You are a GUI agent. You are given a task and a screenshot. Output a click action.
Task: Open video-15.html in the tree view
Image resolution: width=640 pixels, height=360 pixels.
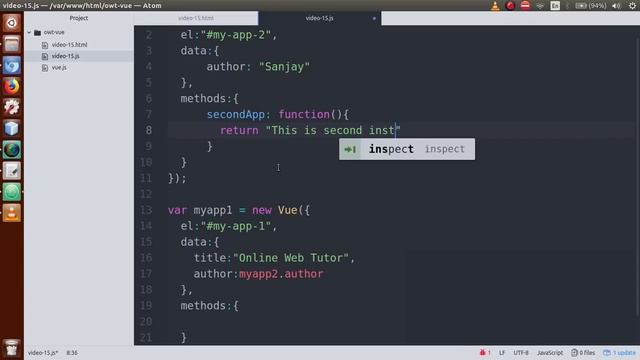coord(69,45)
